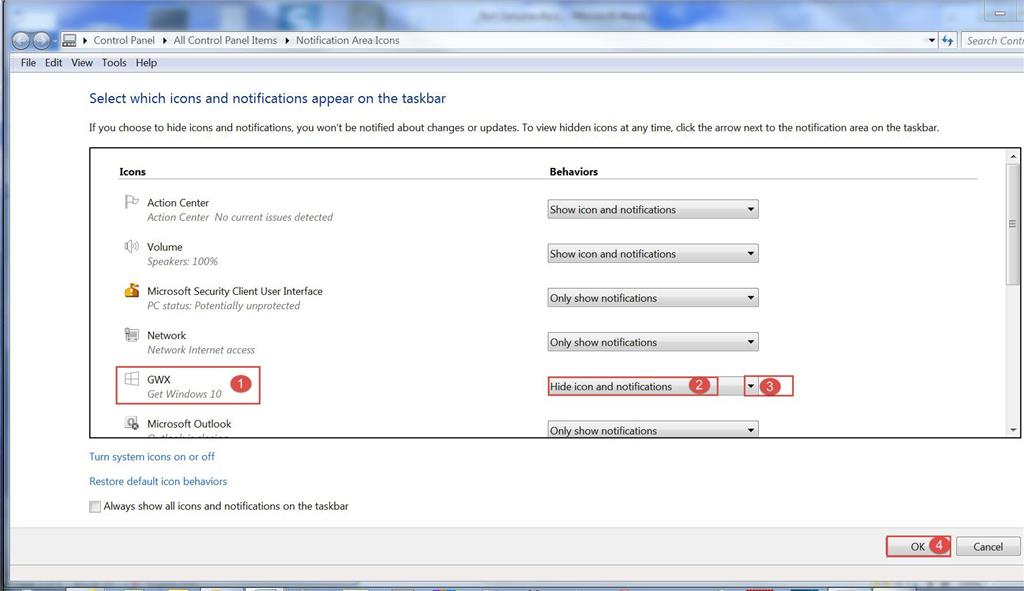
Task: Click the 'Network Internet access' description
Action: point(200,350)
